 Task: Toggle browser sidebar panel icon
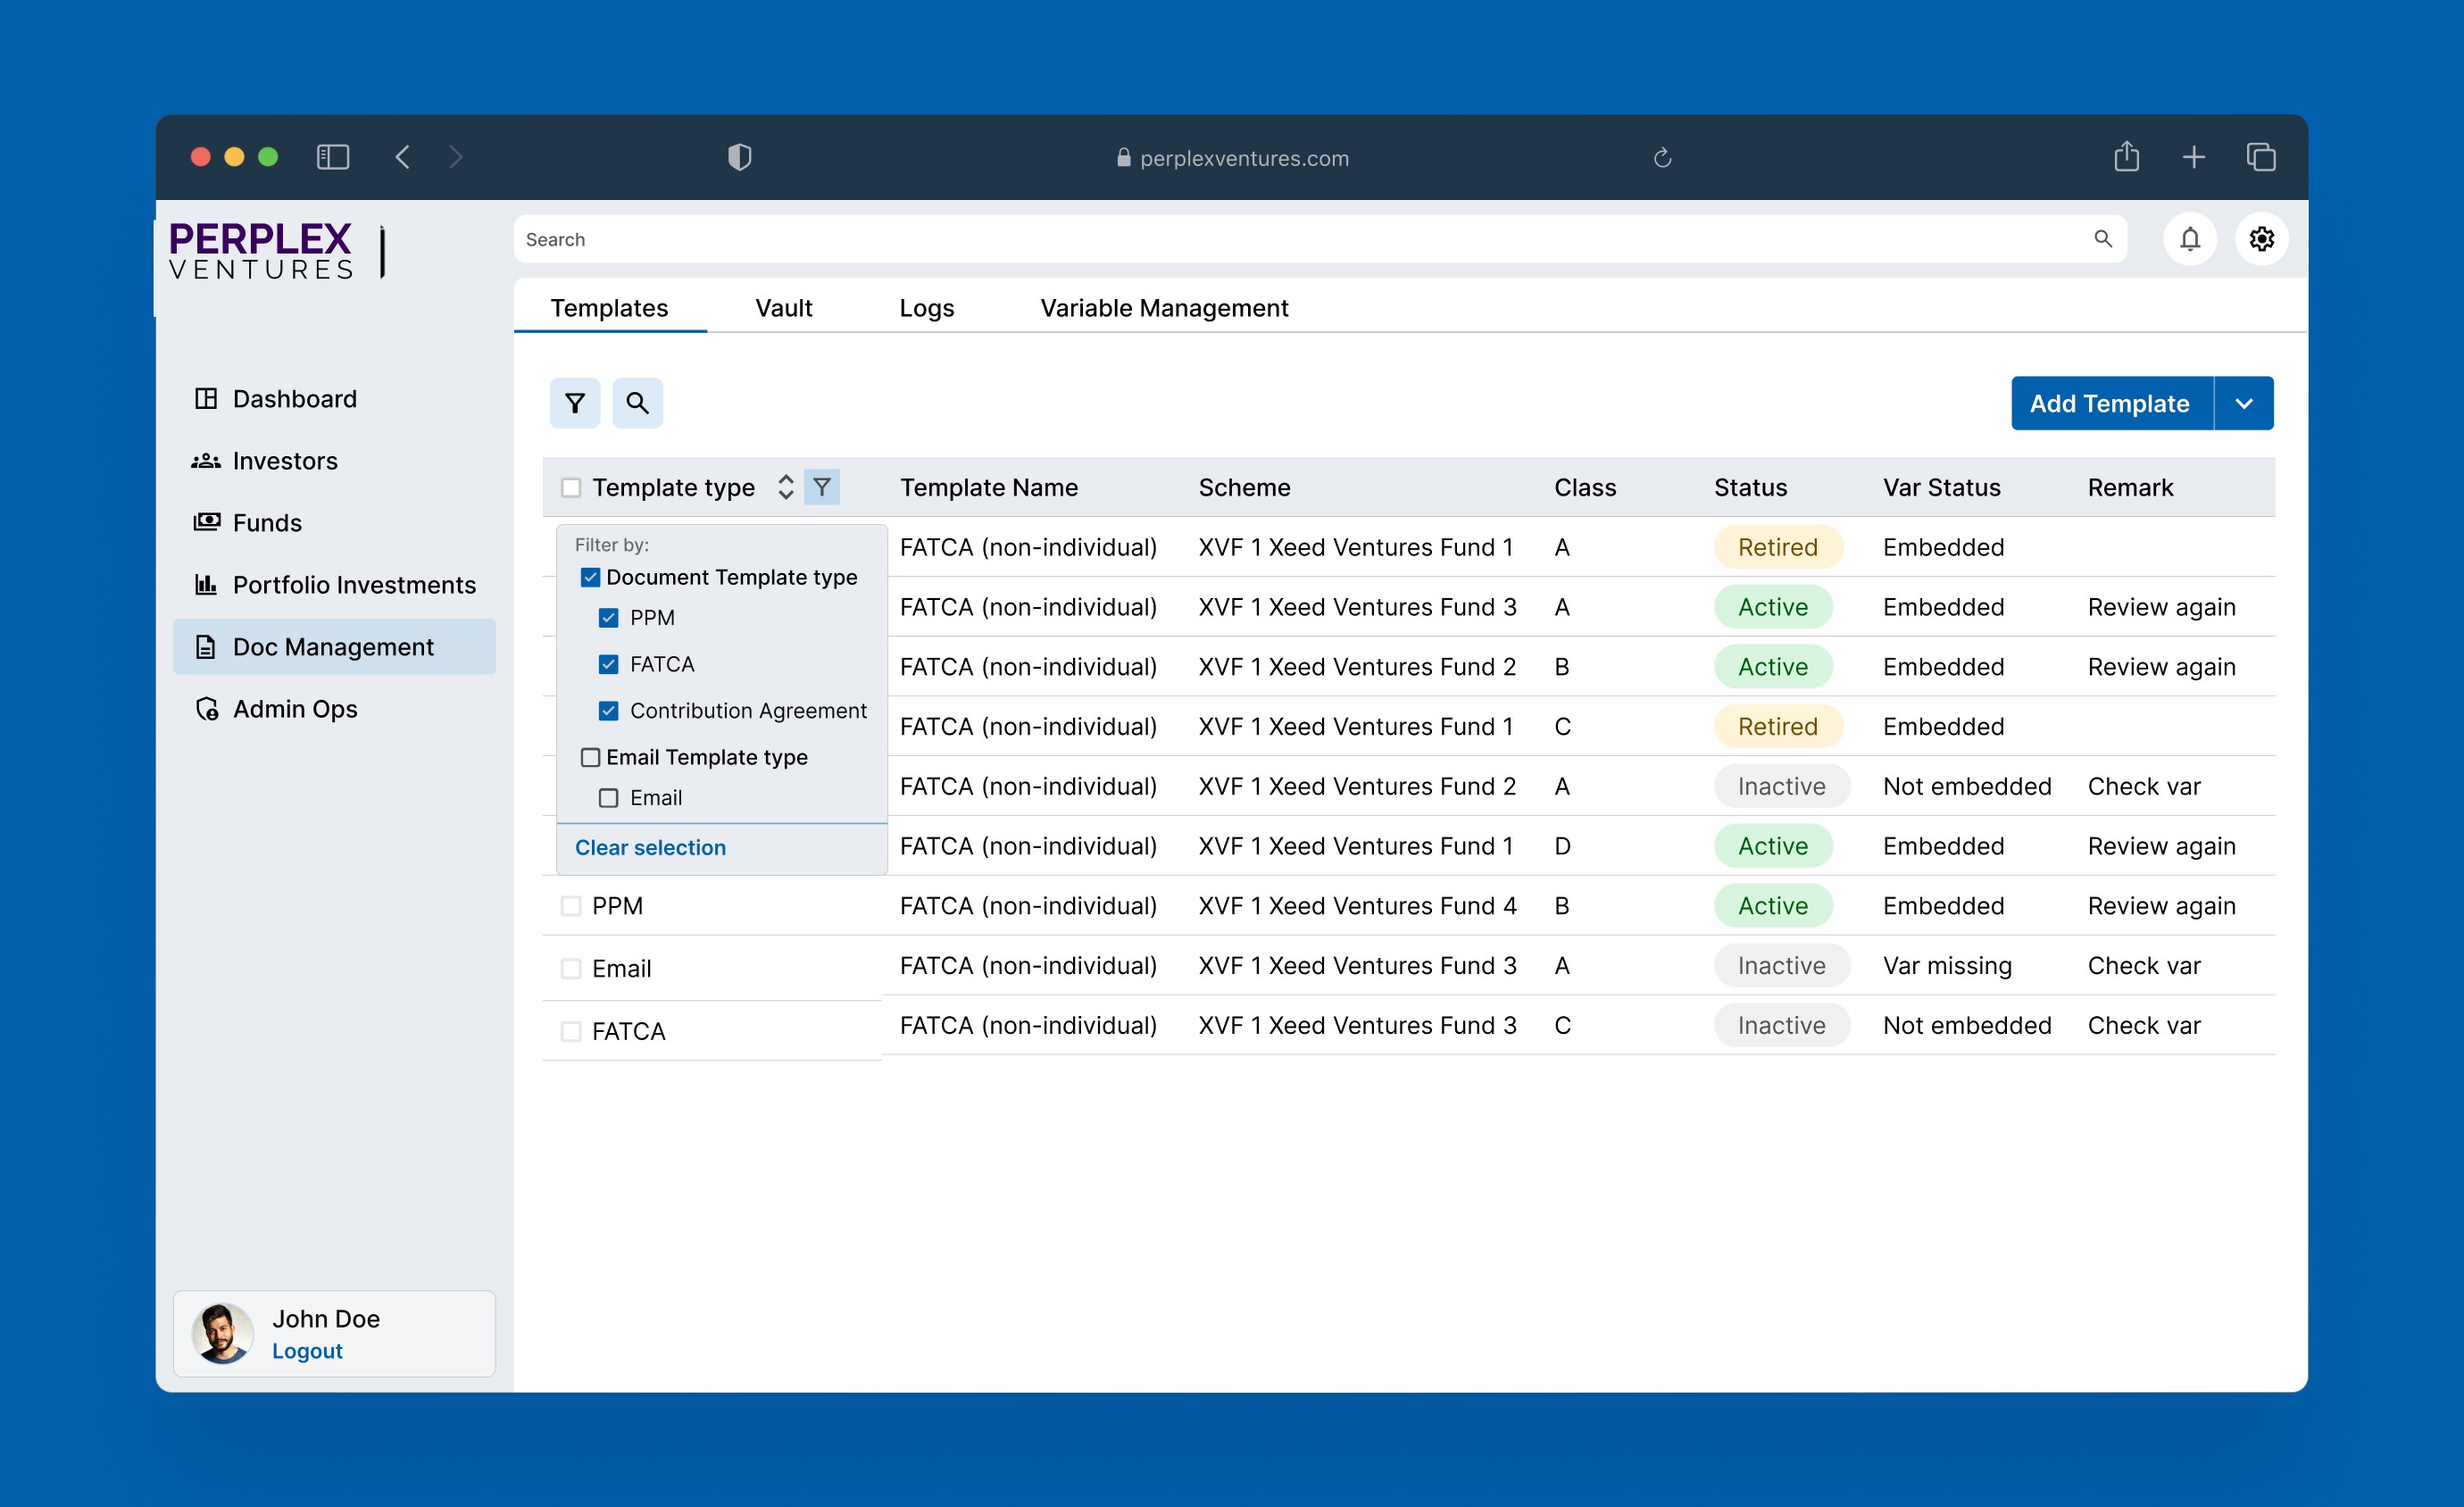(332, 157)
